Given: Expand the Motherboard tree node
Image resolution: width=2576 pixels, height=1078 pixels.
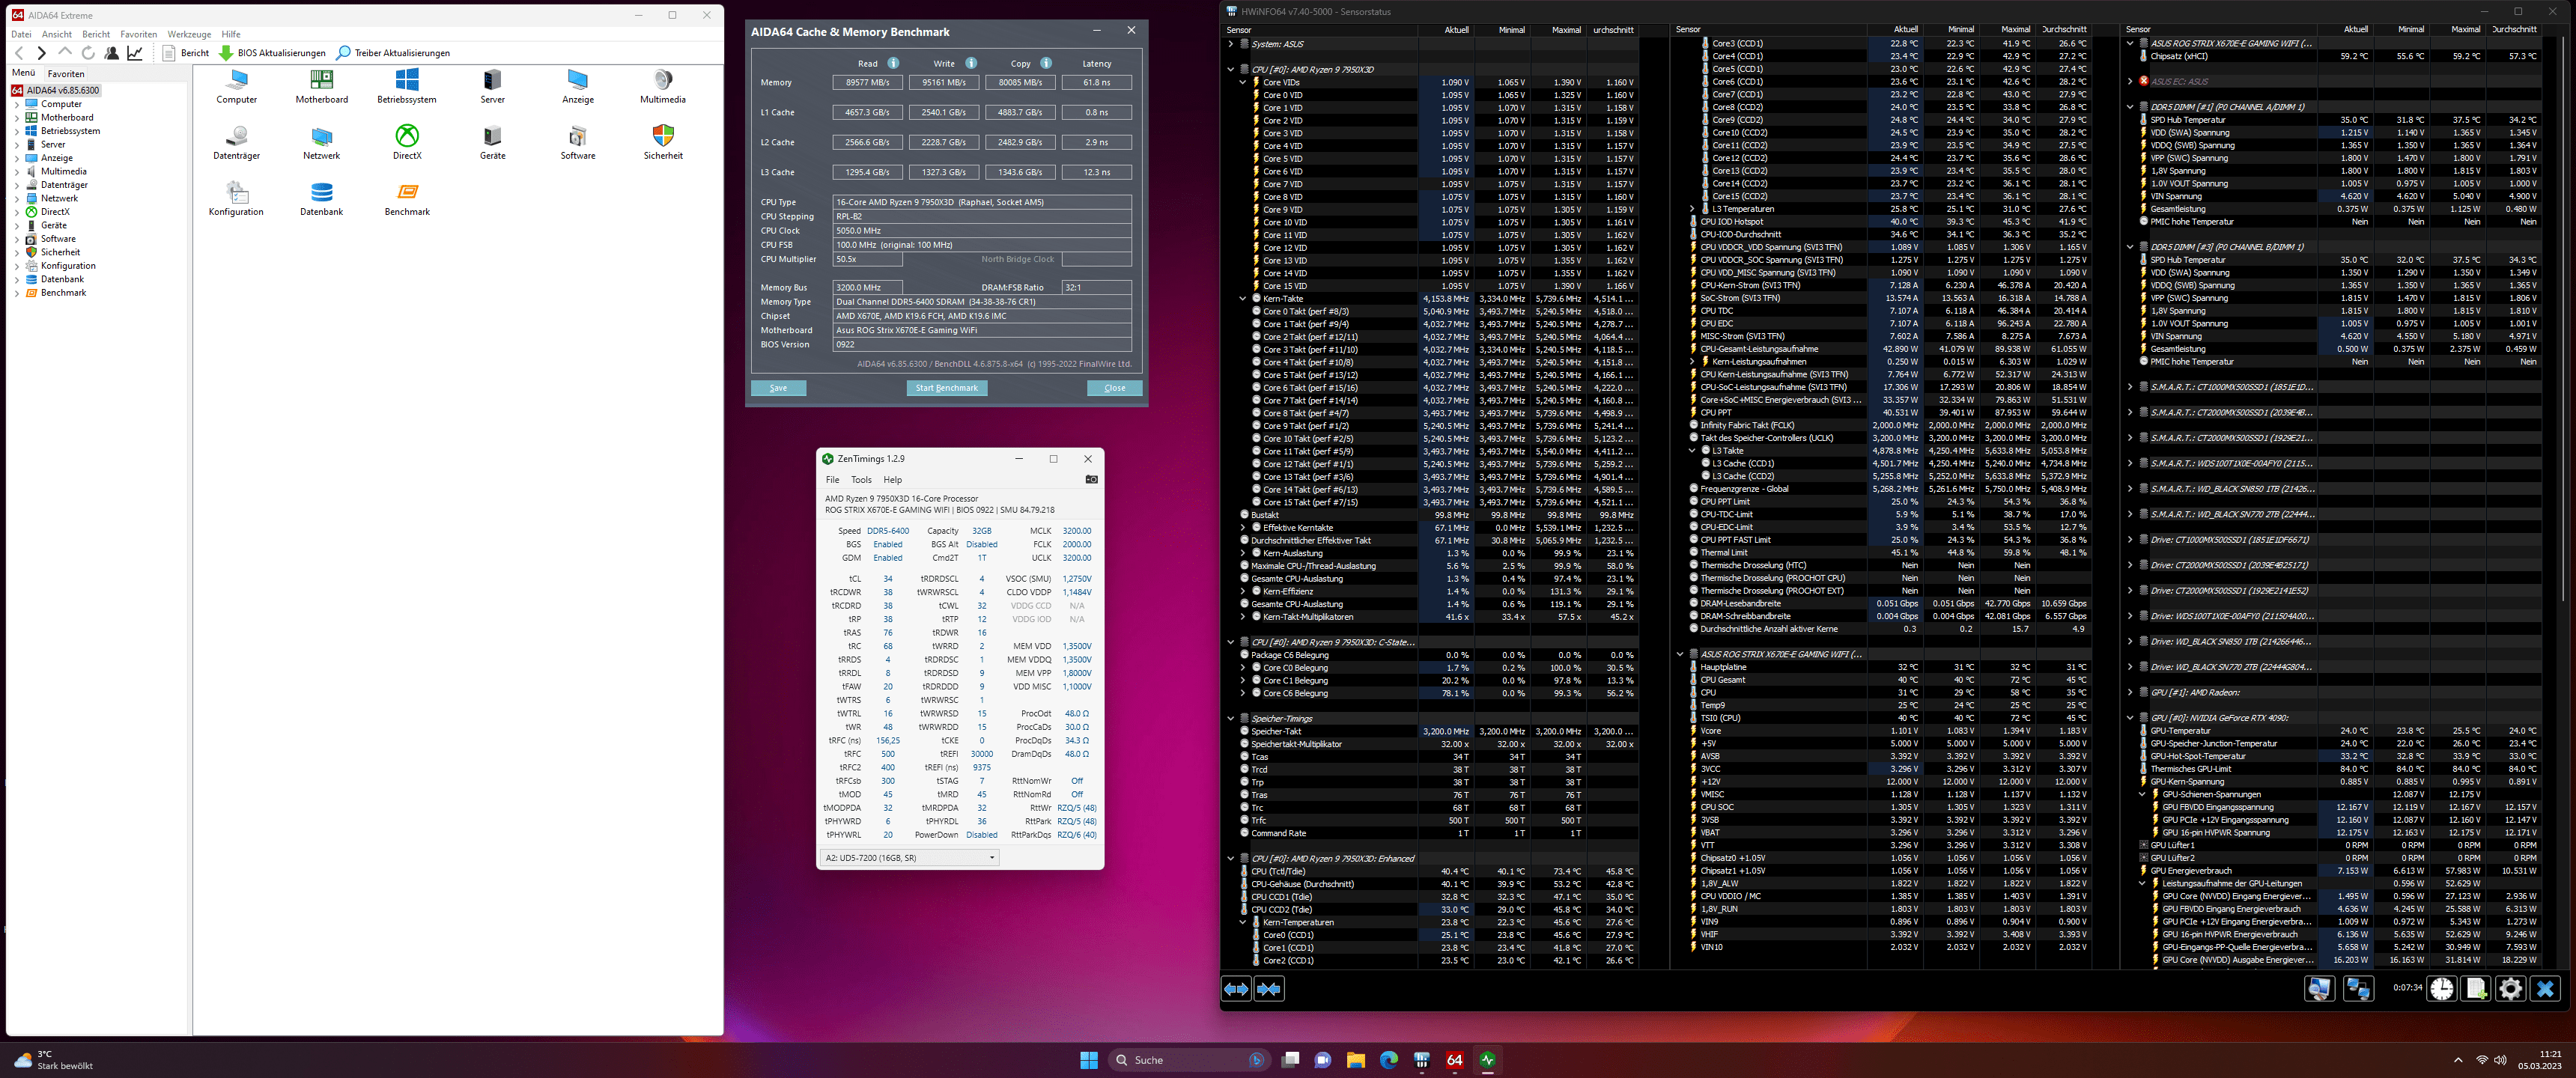Looking at the screenshot, I should pyautogui.click(x=17, y=118).
